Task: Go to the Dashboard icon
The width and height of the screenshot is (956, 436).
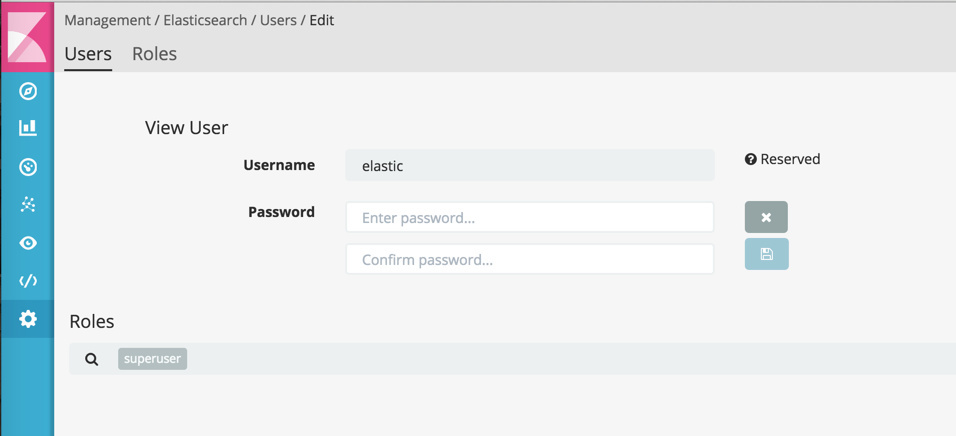Action: pyautogui.click(x=28, y=167)
